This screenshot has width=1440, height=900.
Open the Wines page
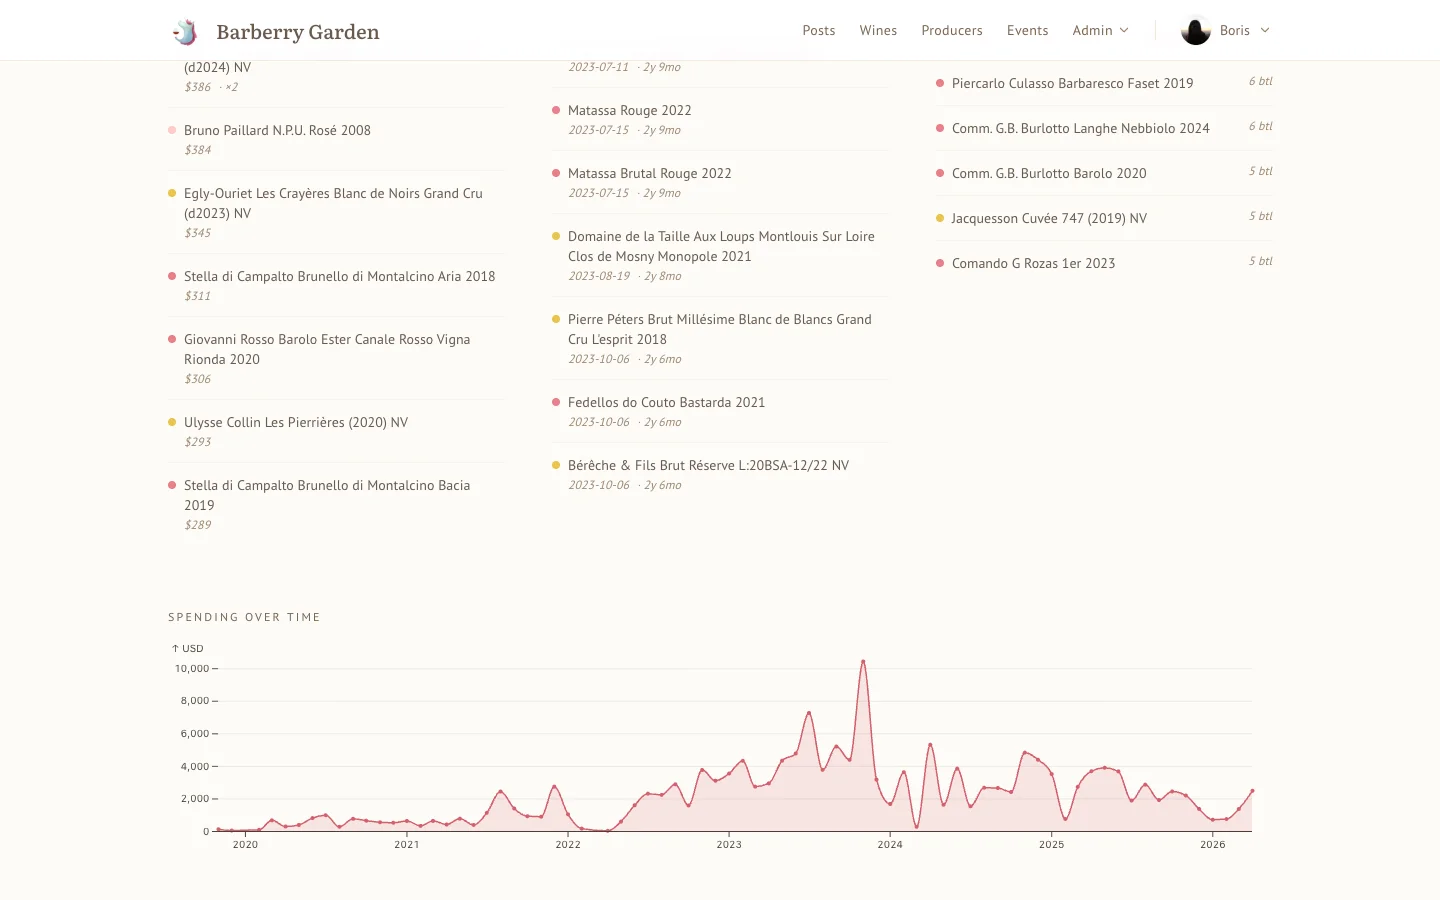[878, 30]
